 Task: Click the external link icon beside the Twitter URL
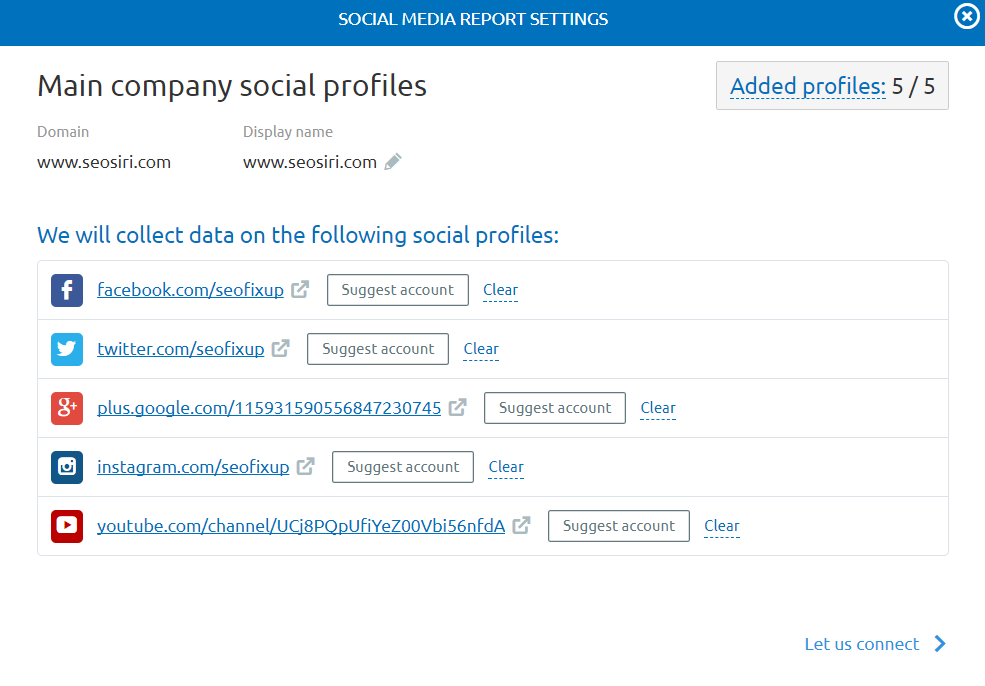pos(279,347)
